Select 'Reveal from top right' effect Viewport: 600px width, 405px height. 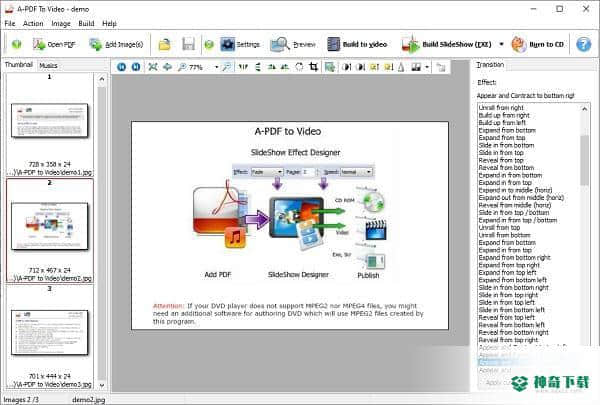pyautogui.click(x=508, y=340)
